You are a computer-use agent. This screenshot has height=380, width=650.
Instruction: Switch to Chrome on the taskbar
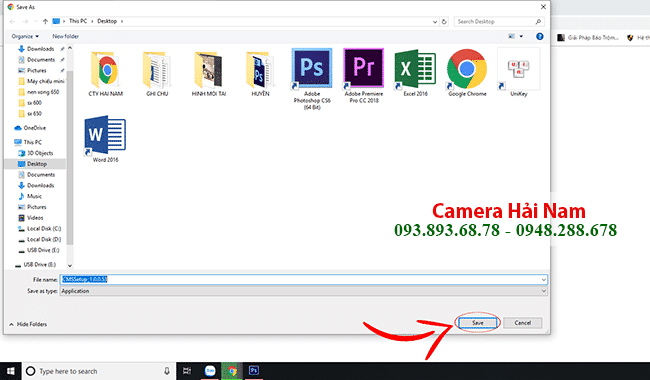coord(232,371)
